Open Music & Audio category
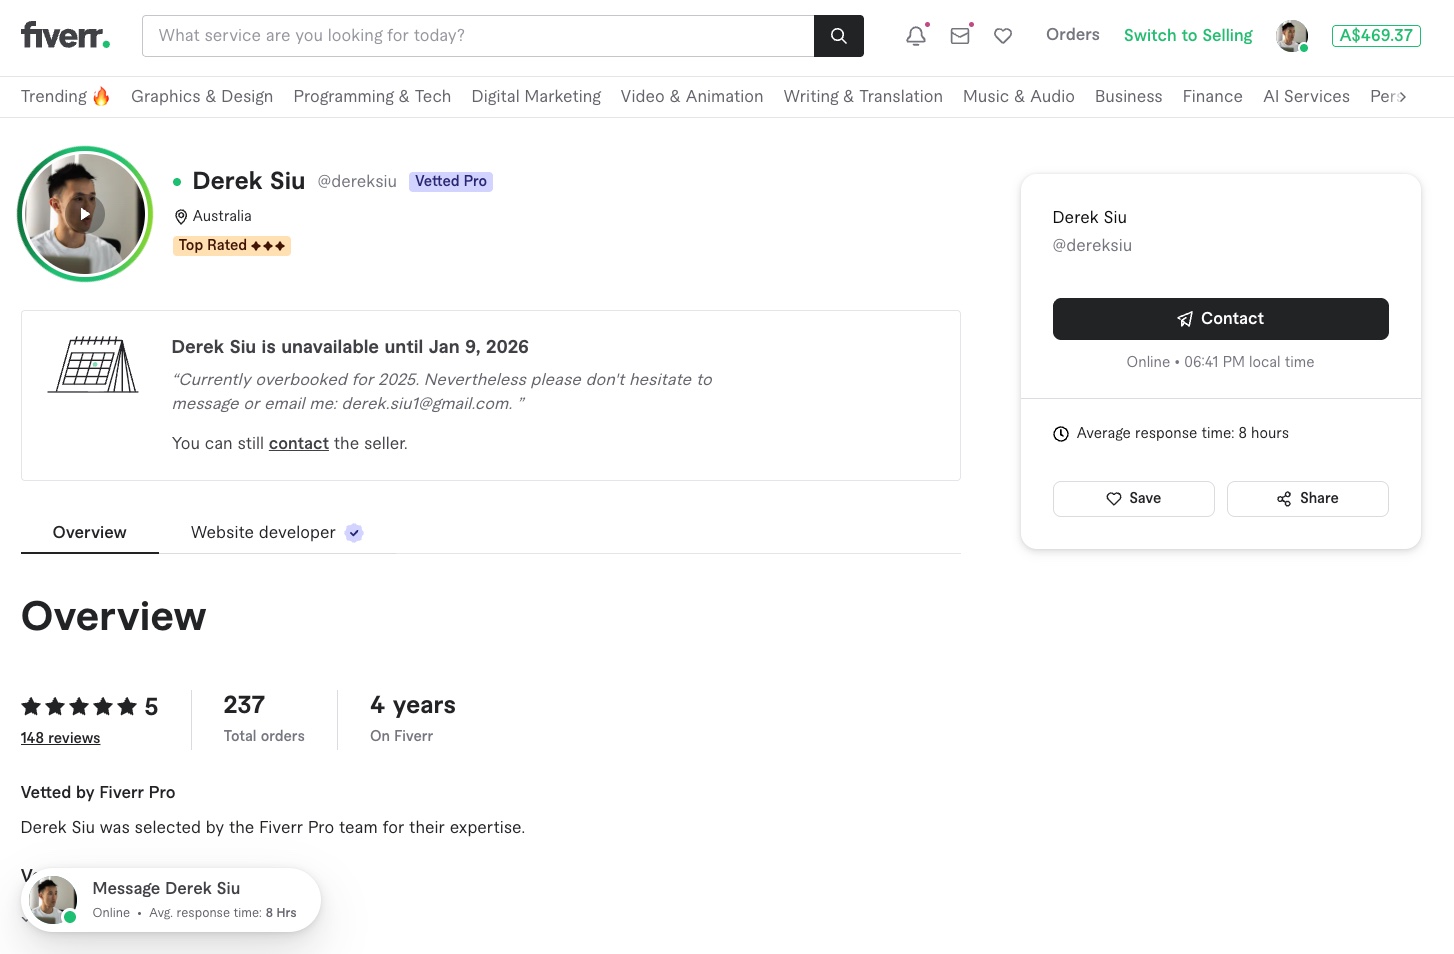 coord(1019,96)
